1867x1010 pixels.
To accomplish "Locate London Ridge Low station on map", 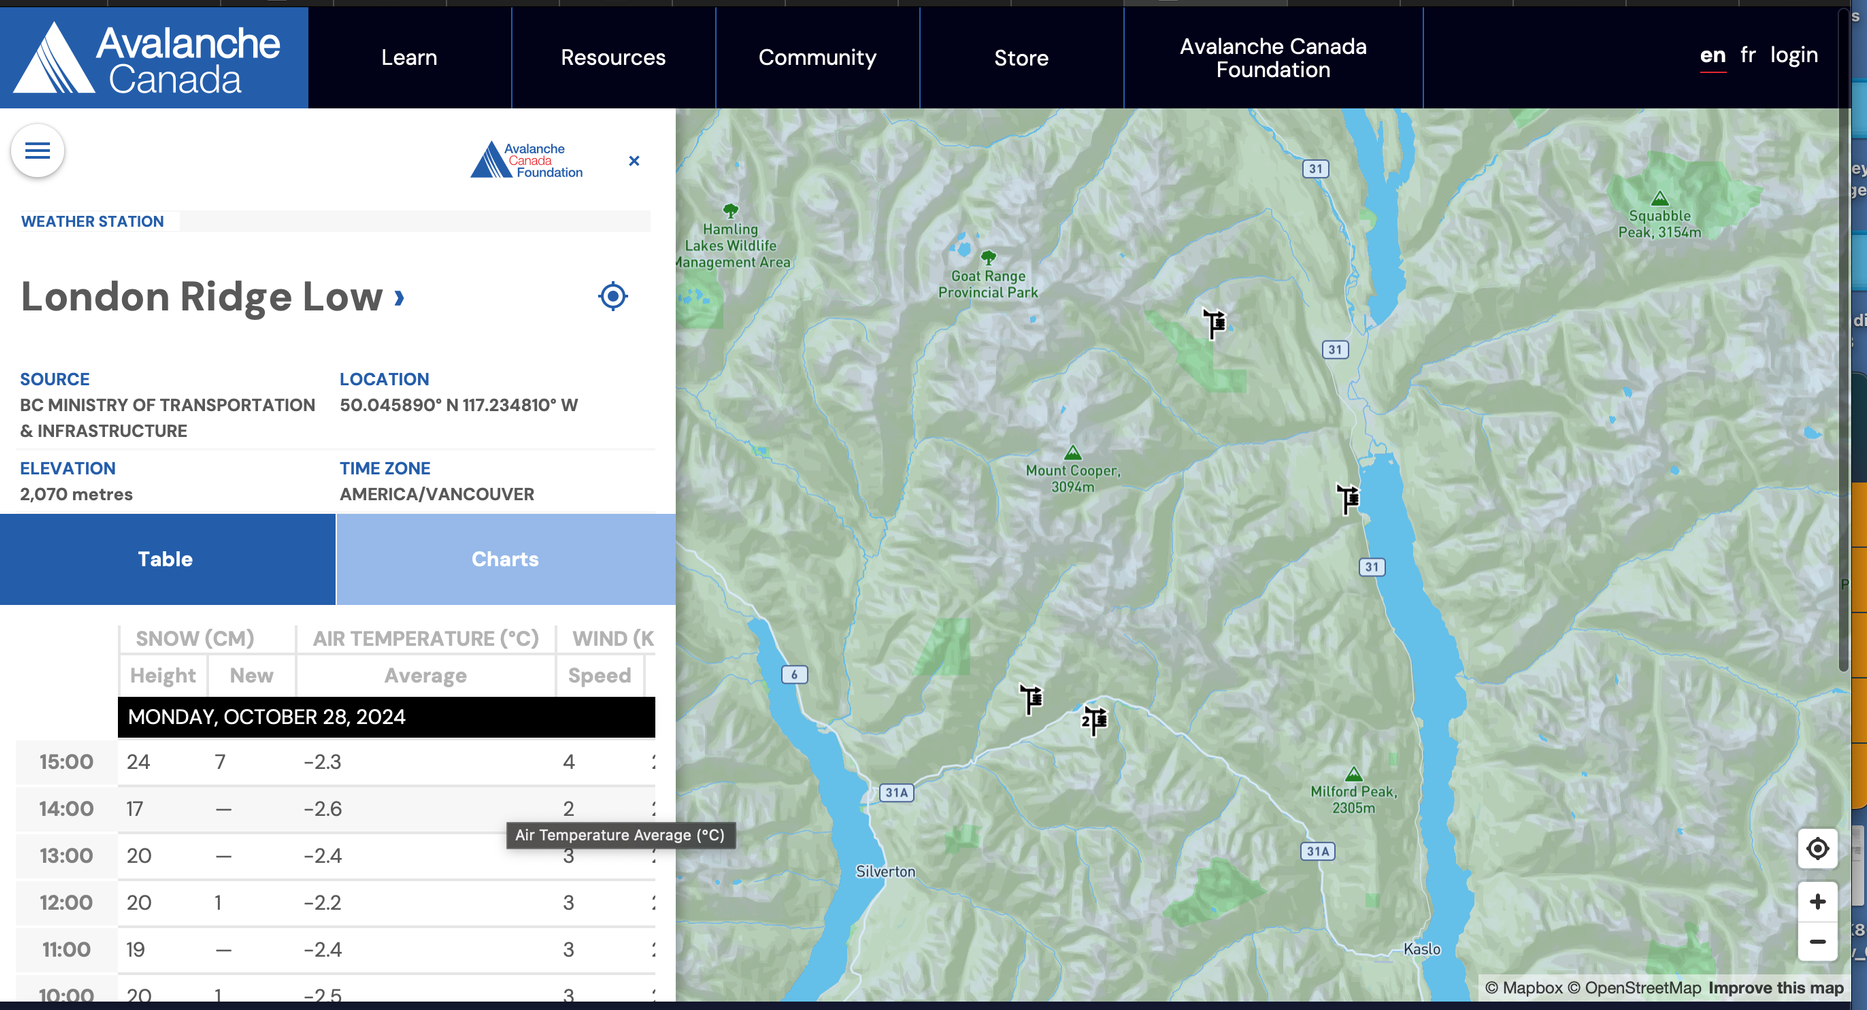I will click(x=613, y=296).
